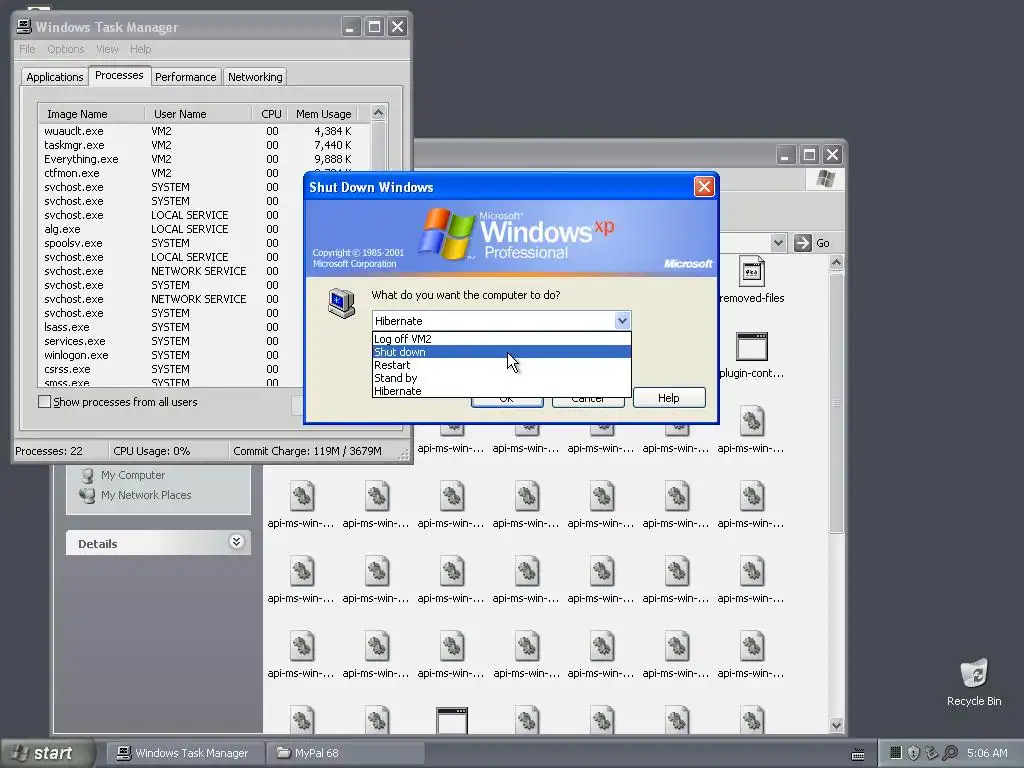Switch to the Processes tab
Image resolution: width=1024 pixels, height=768 pixels.
119,75
